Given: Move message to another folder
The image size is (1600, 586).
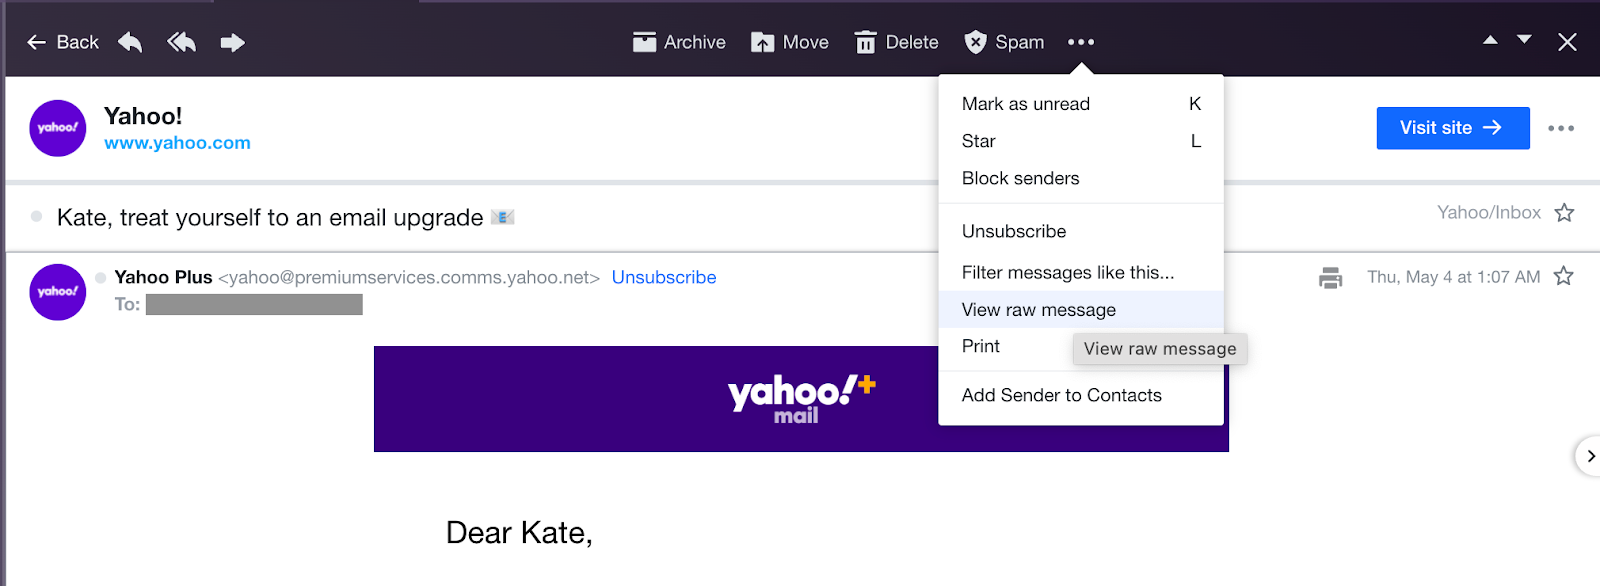Looking at the screenshot, I should click(790, 42).
